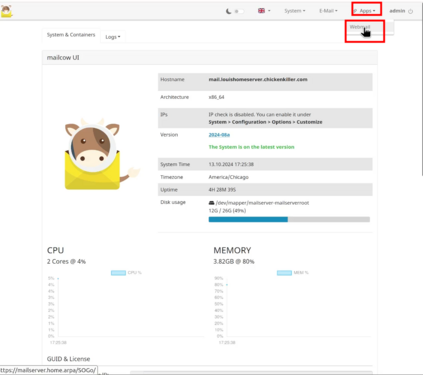Switch to the System & Containers tab
This screenshot has height=375, width=423.
coord(71,35)
